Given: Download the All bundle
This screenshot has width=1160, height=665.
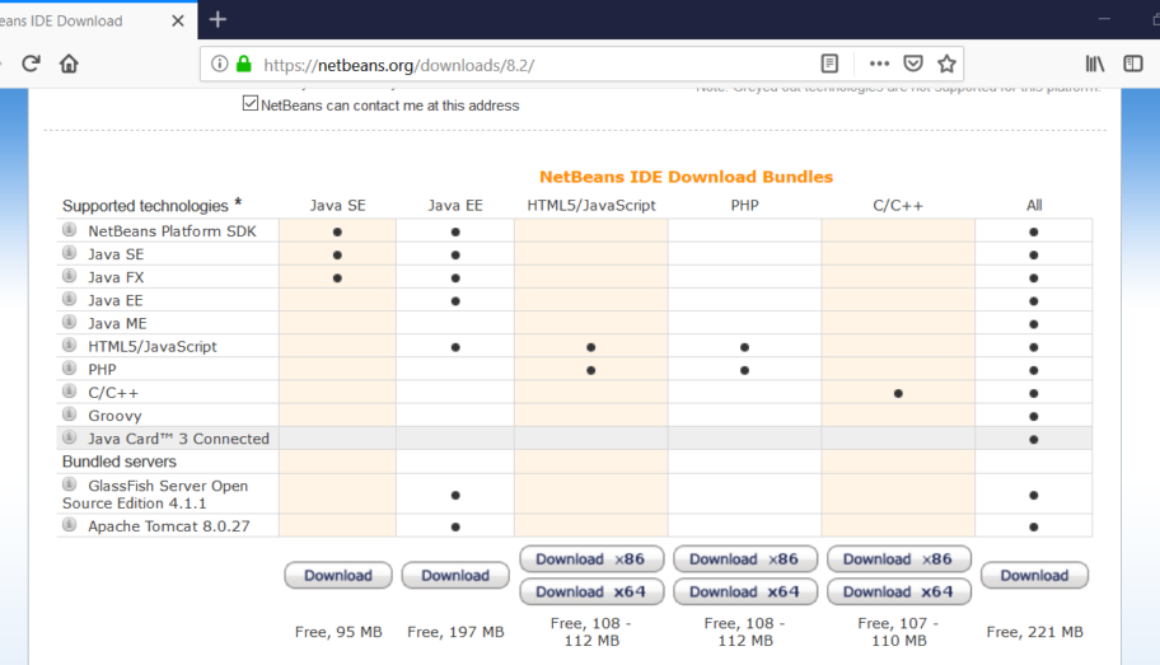Looking at the screenshot, I should 1034,575.
